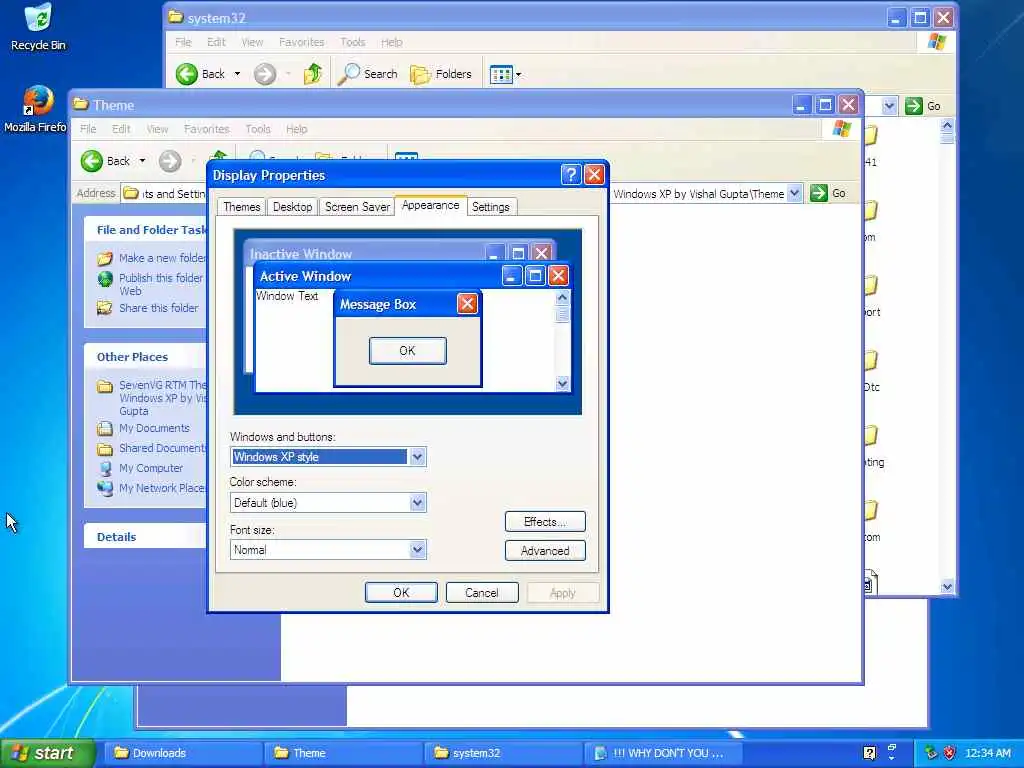
Task: Open Edit menu in the system32 window
Action: 216,42
